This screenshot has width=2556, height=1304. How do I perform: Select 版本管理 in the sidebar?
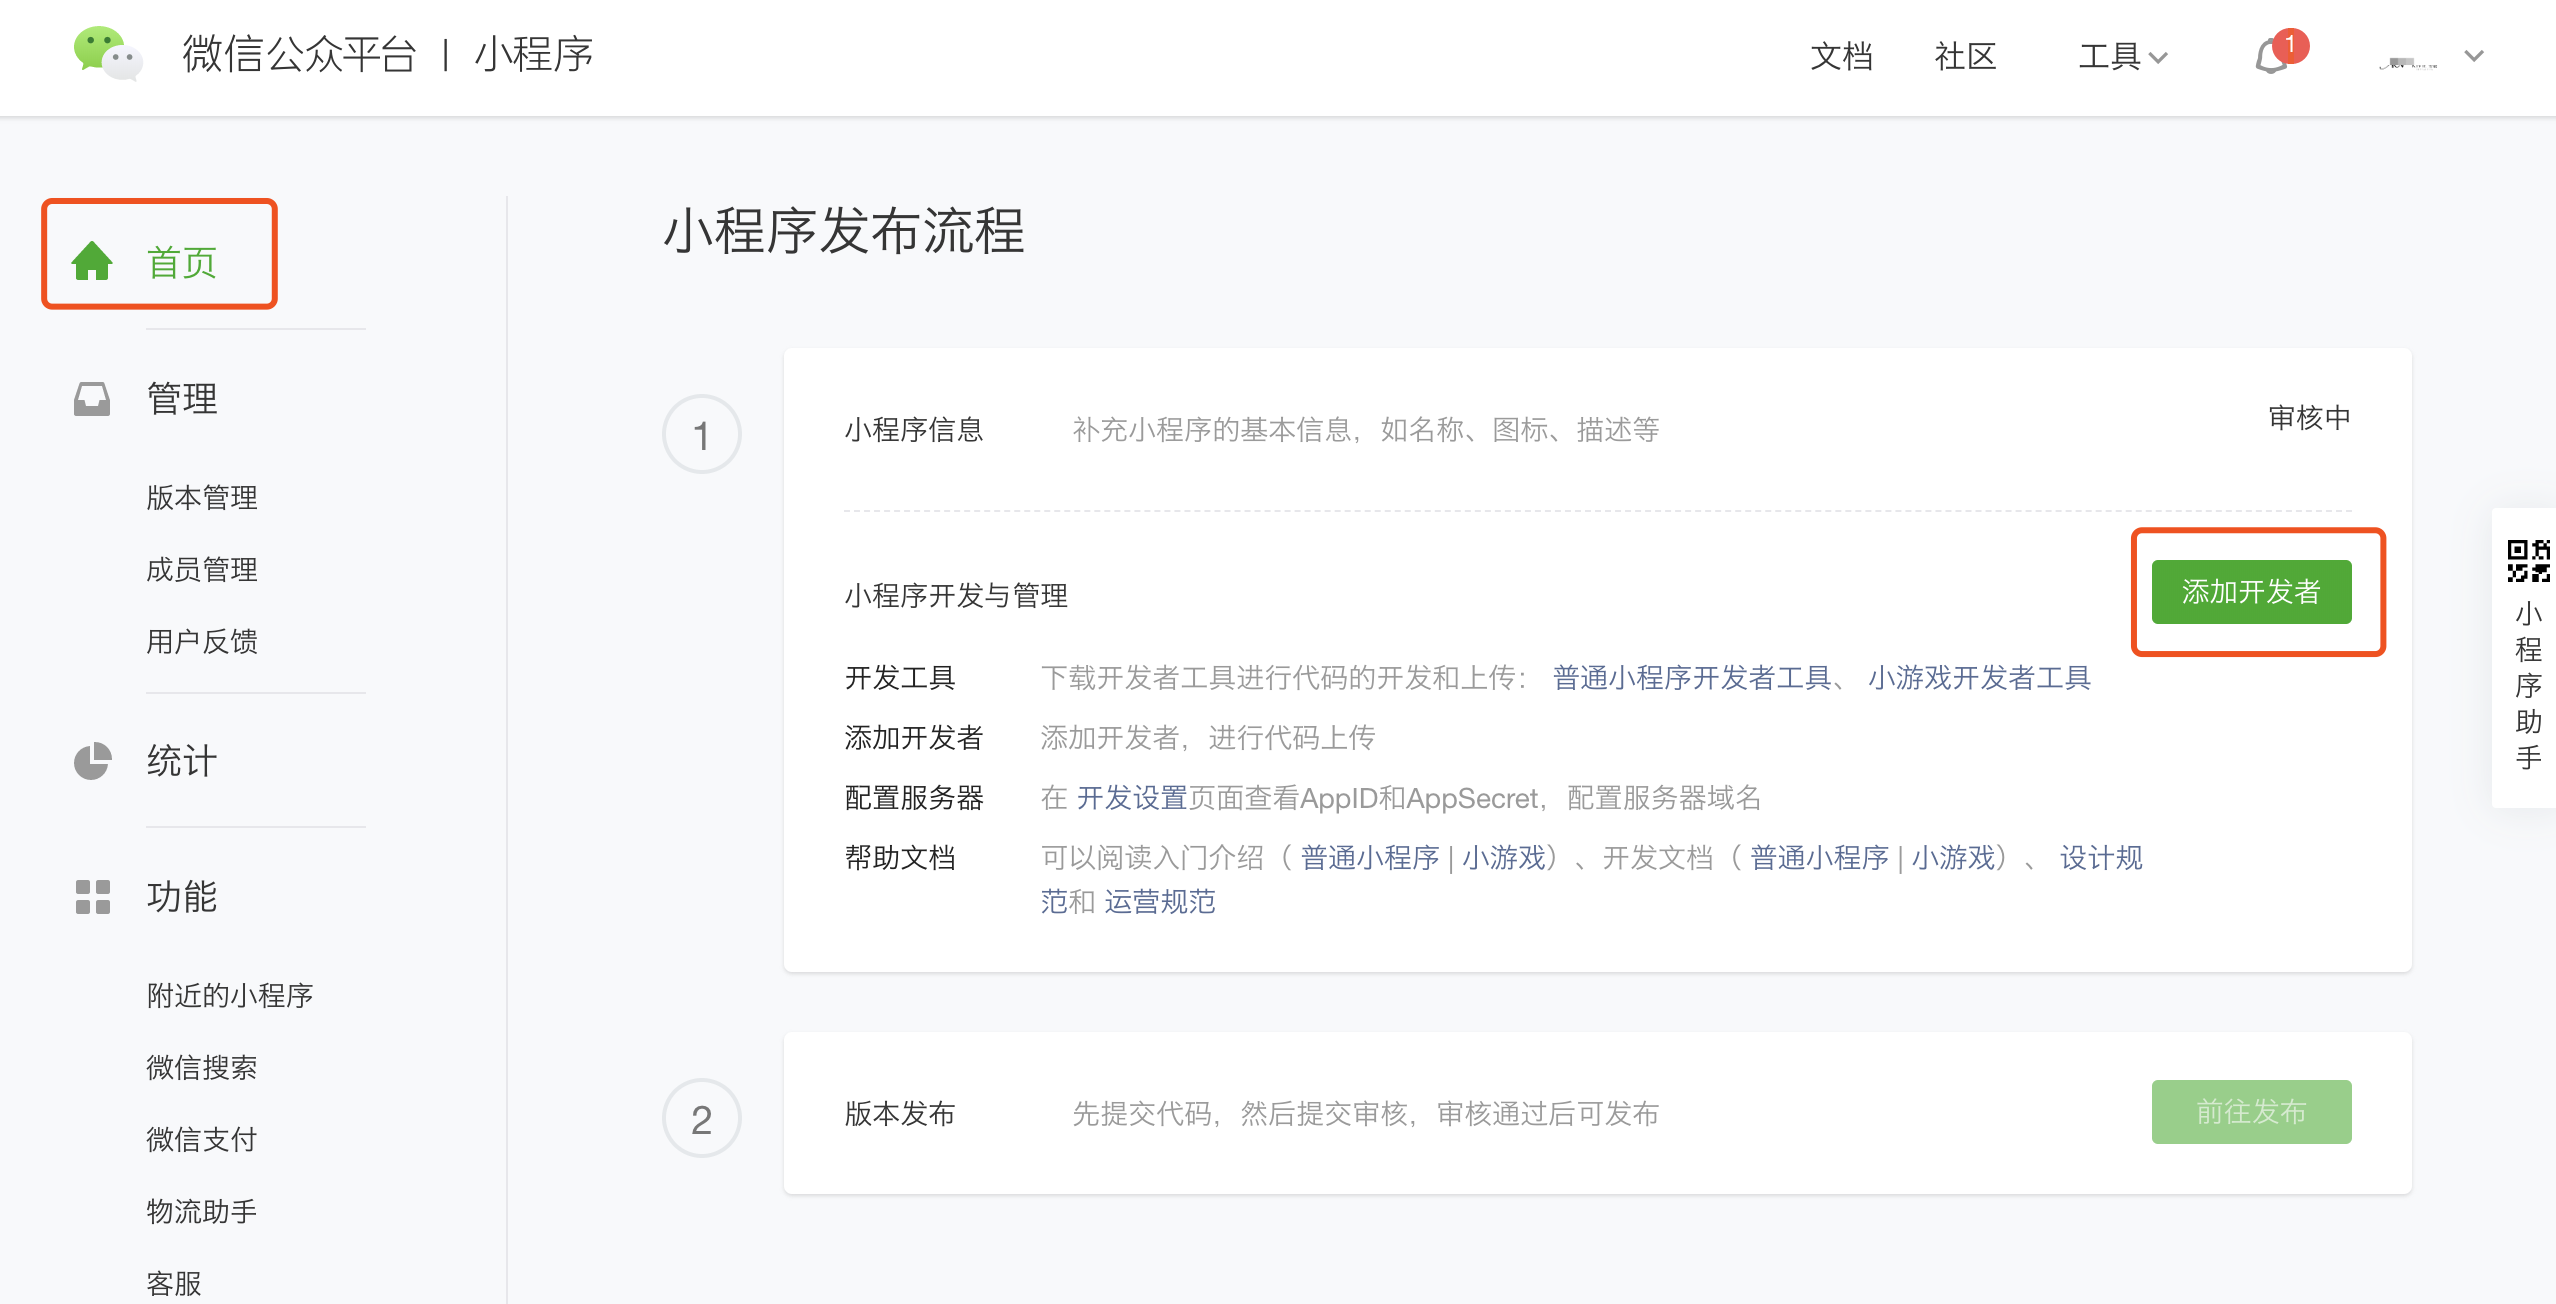(x=202, y=497)
